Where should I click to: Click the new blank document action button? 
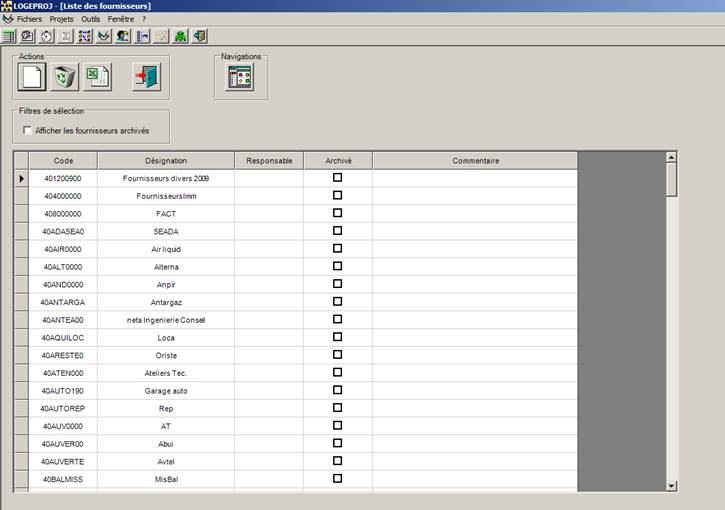[x=32, y=77]
